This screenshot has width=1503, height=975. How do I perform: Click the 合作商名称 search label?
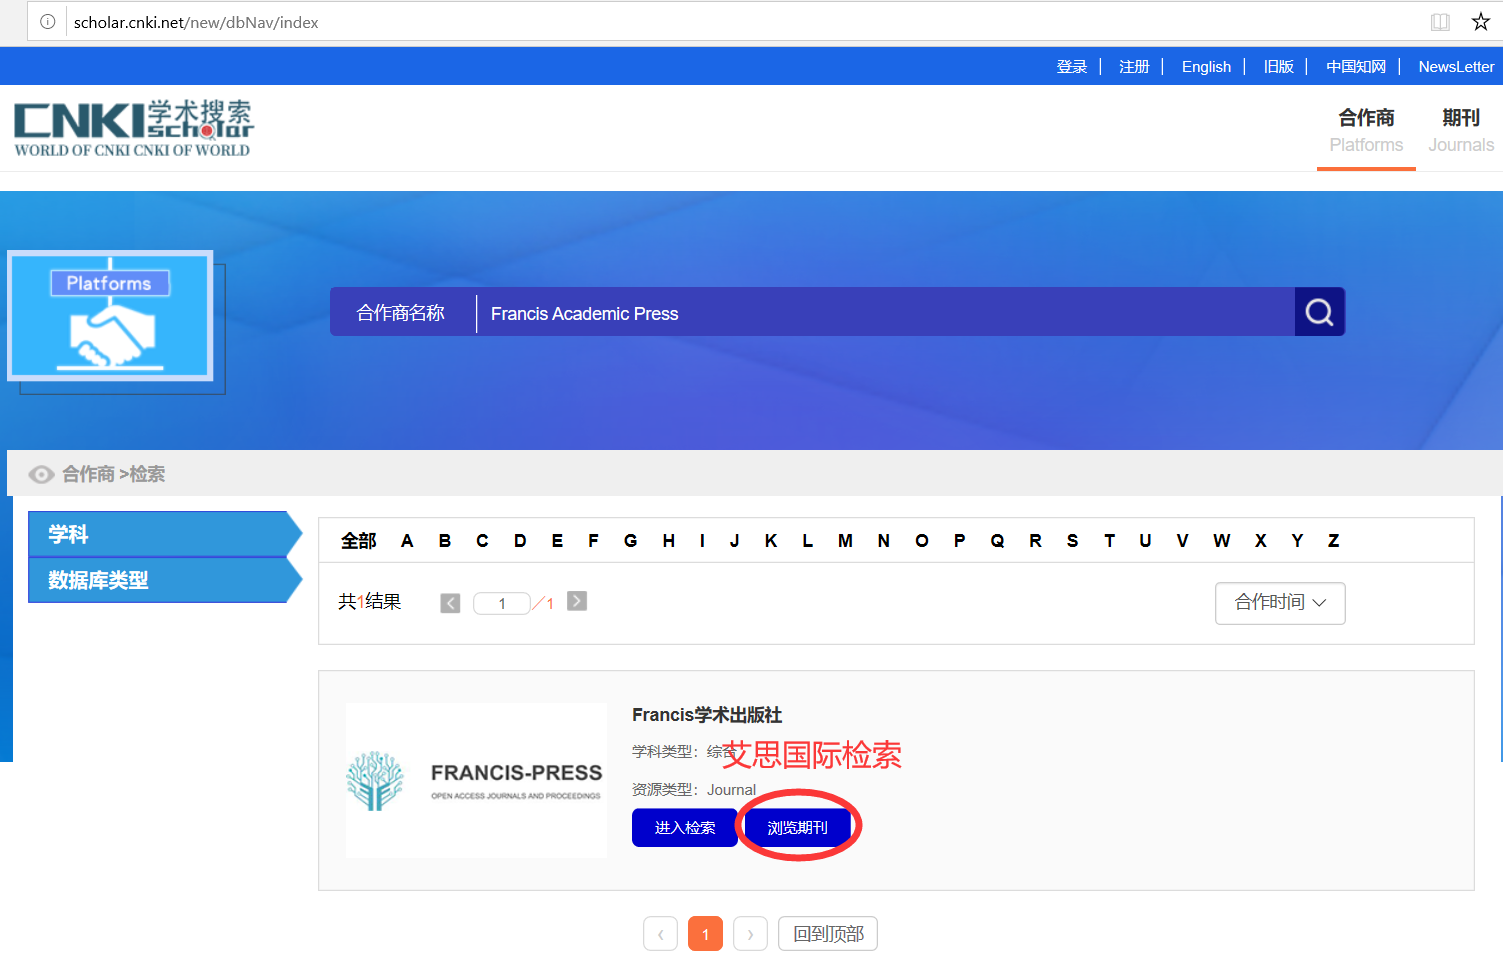click(401, 313)
